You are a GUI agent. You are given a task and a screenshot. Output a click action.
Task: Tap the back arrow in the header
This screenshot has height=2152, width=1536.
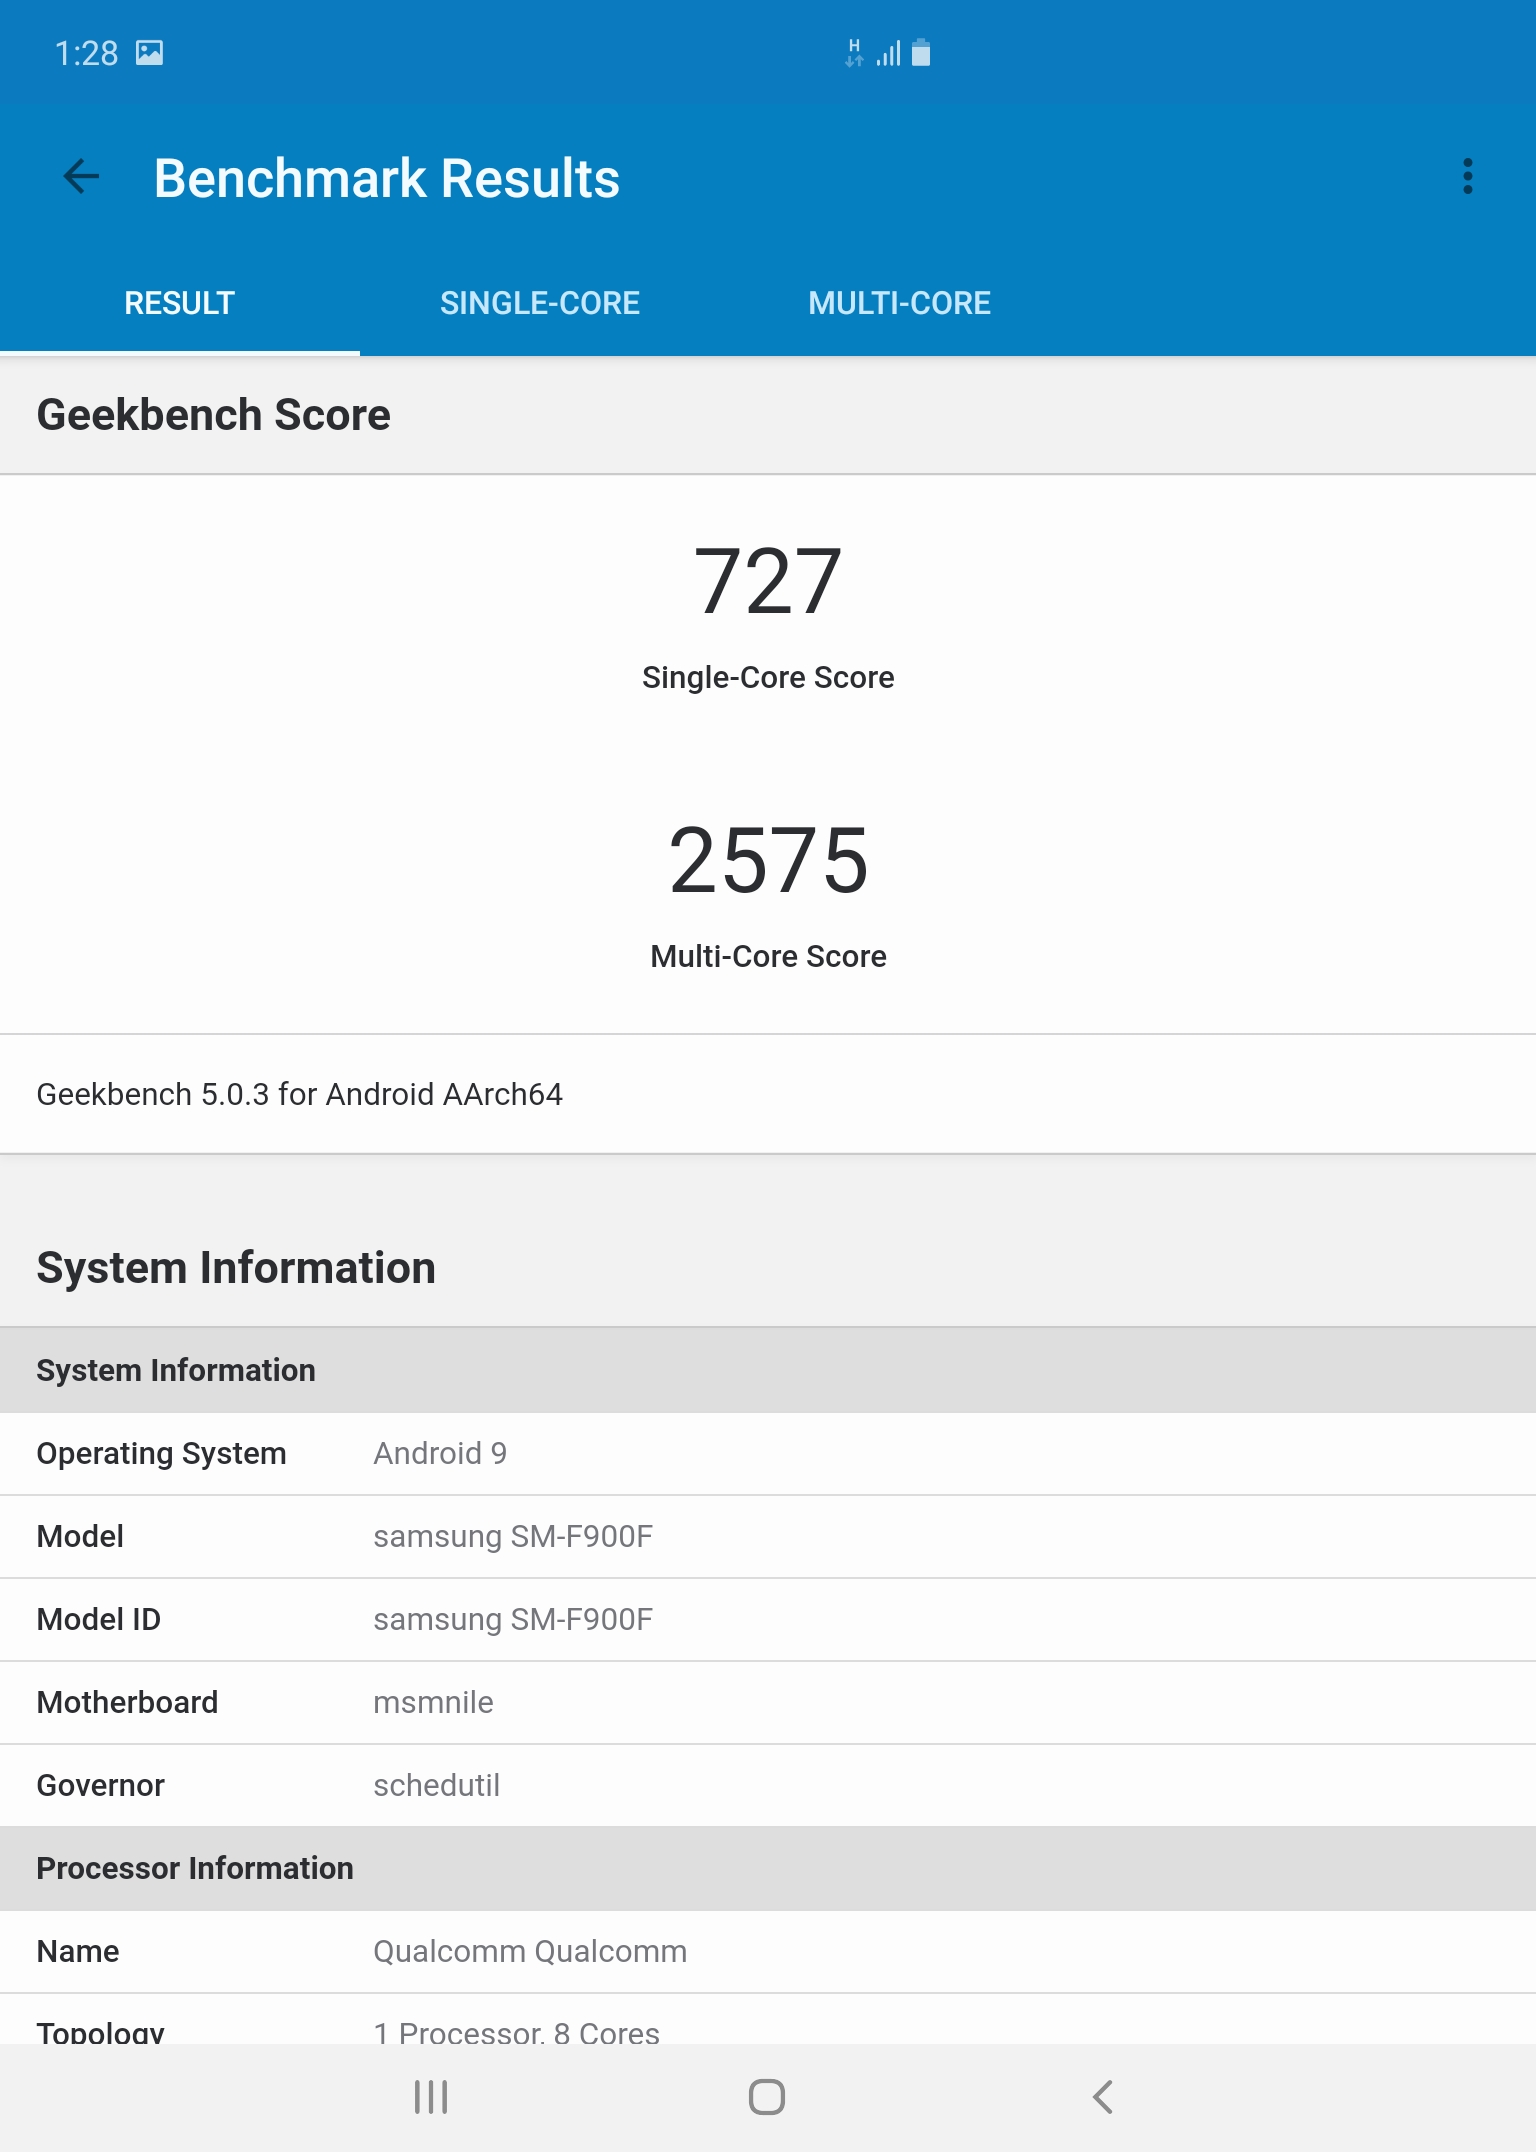(x=81, y=177)
